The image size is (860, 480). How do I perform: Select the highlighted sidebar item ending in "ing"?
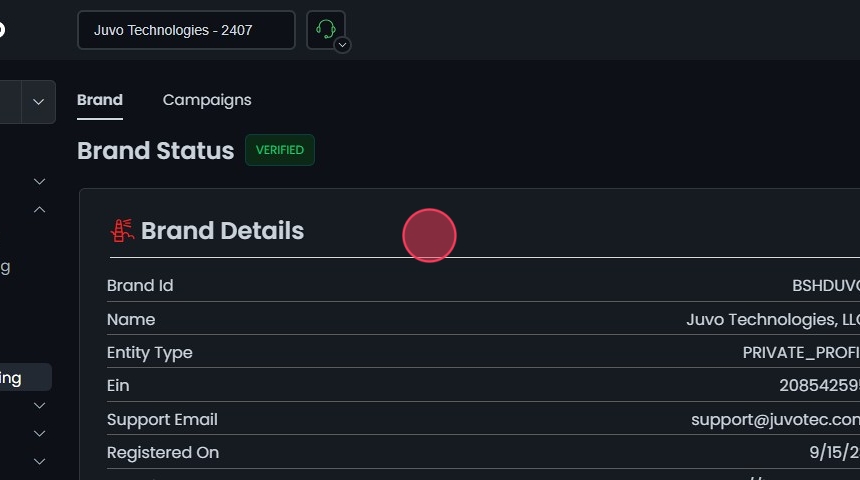[20, 378]
